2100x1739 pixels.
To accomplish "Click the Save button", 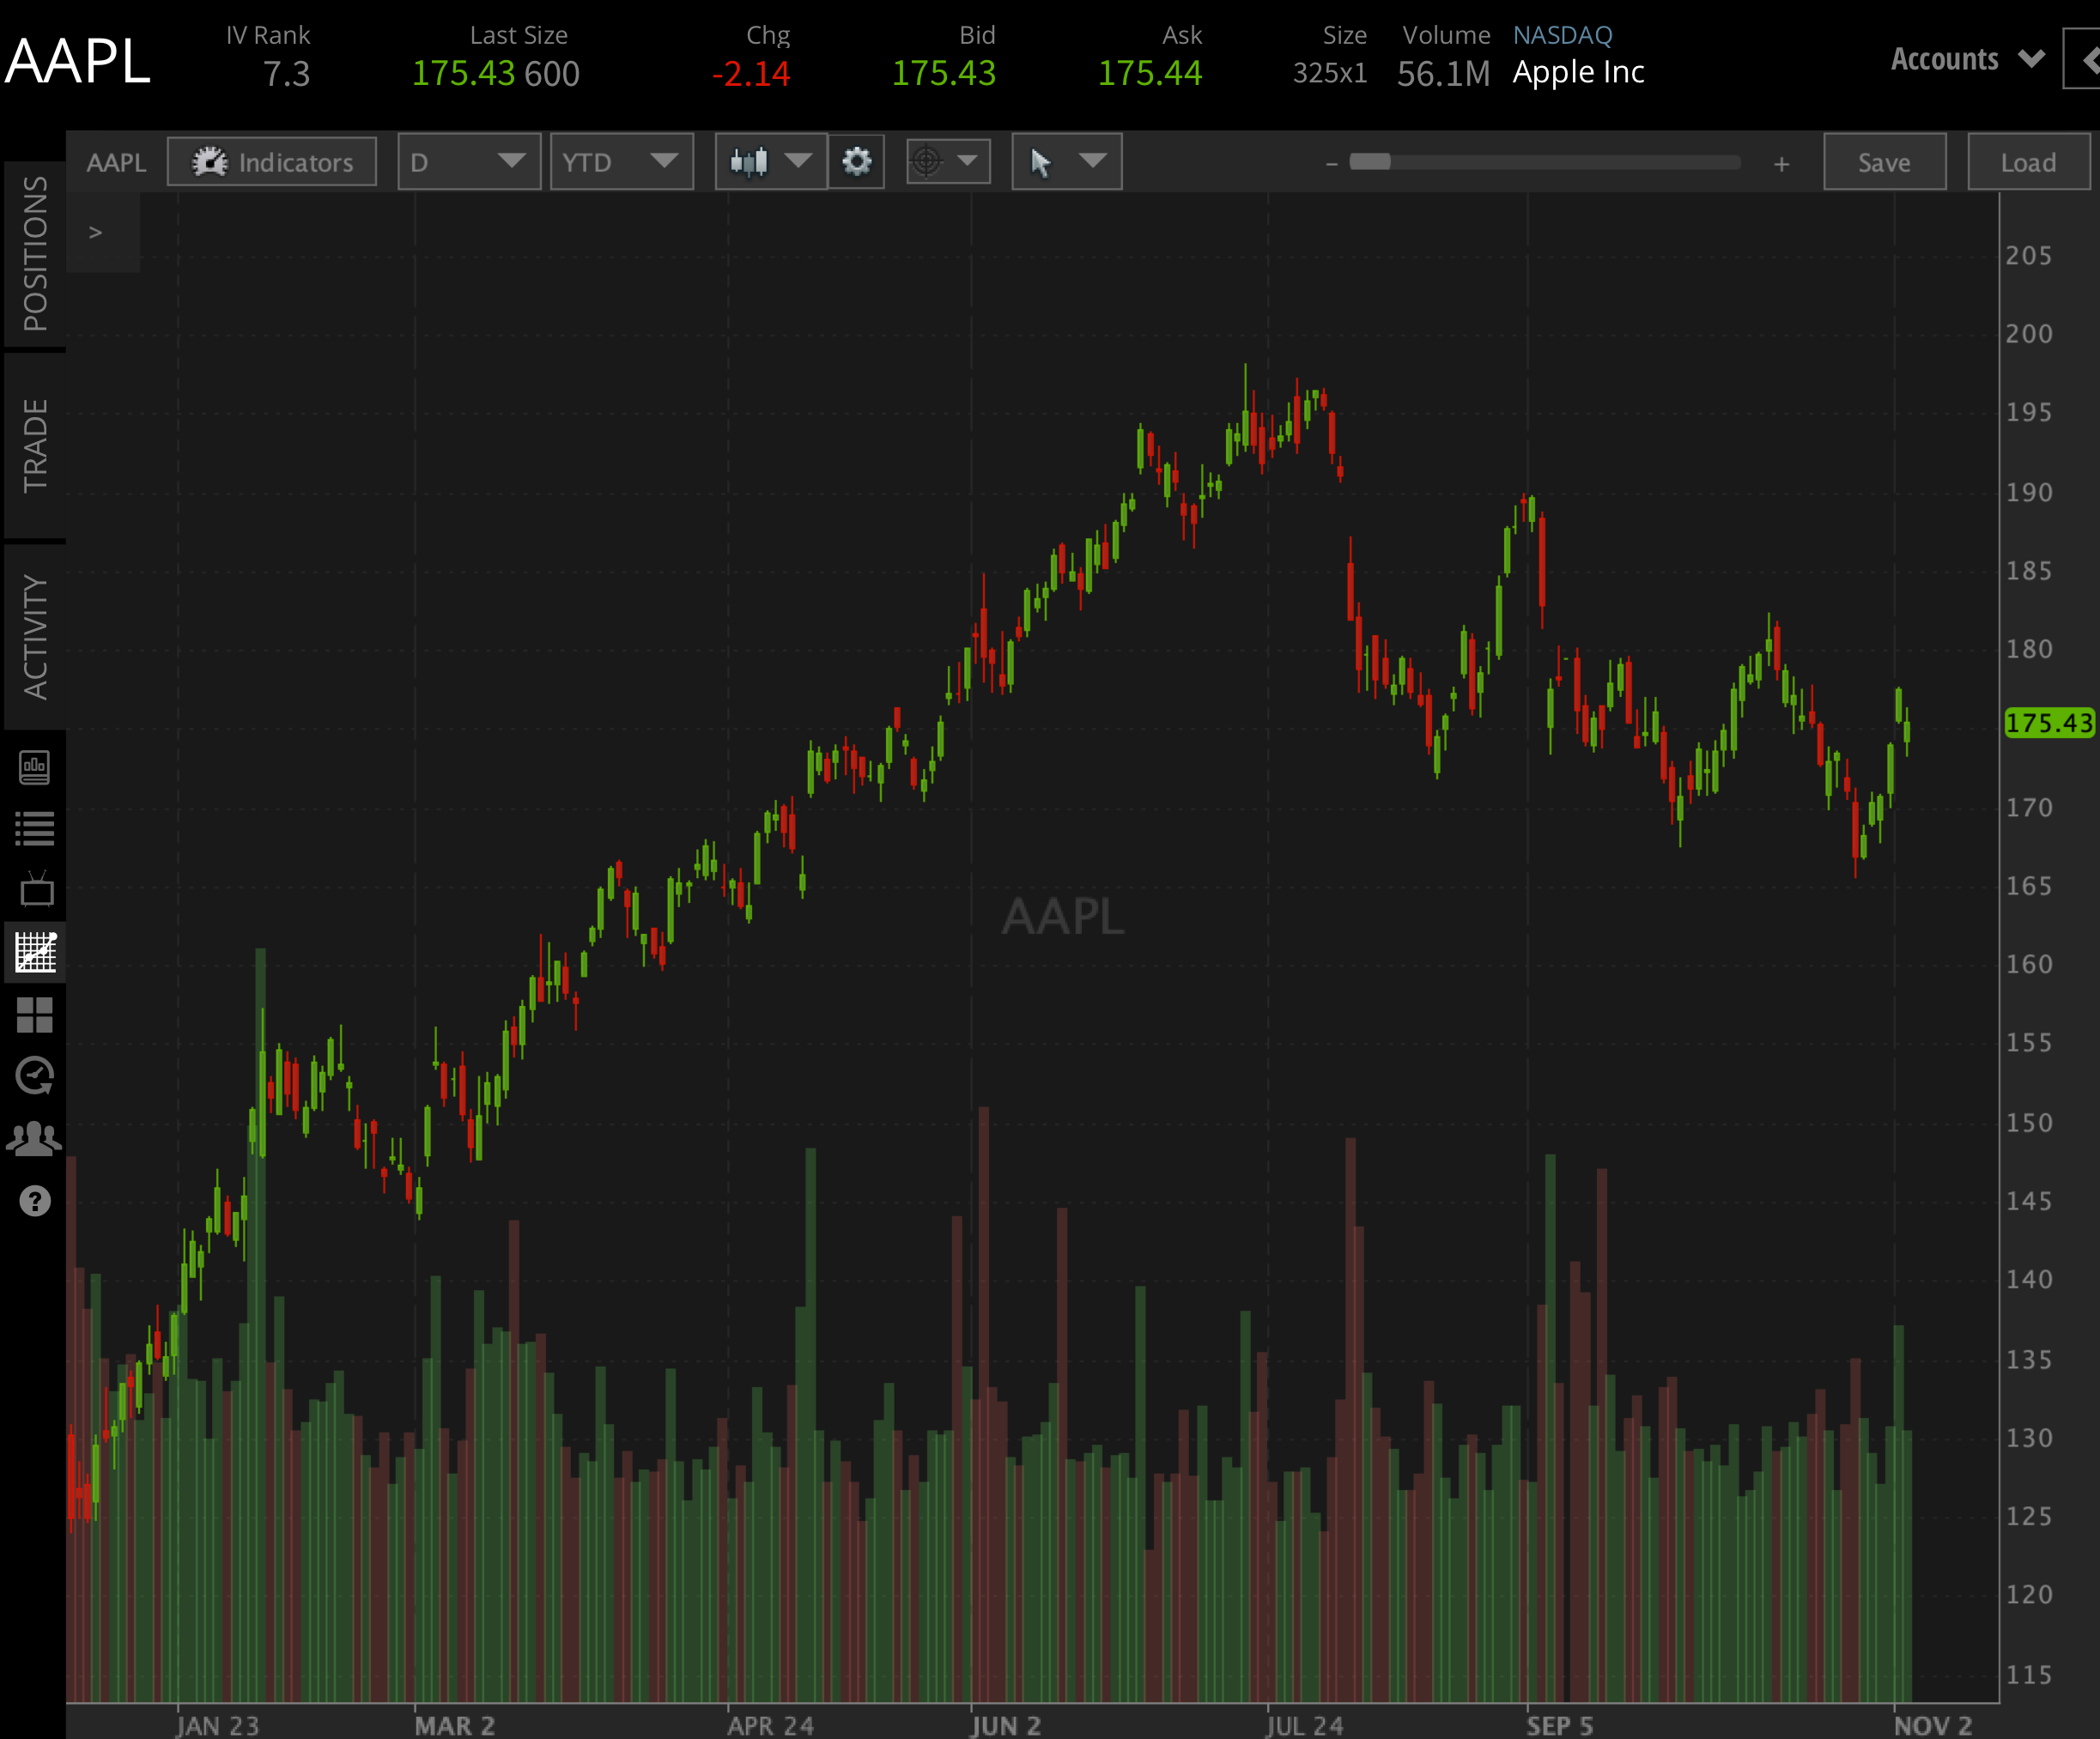I will click(x=1884, y=162).
